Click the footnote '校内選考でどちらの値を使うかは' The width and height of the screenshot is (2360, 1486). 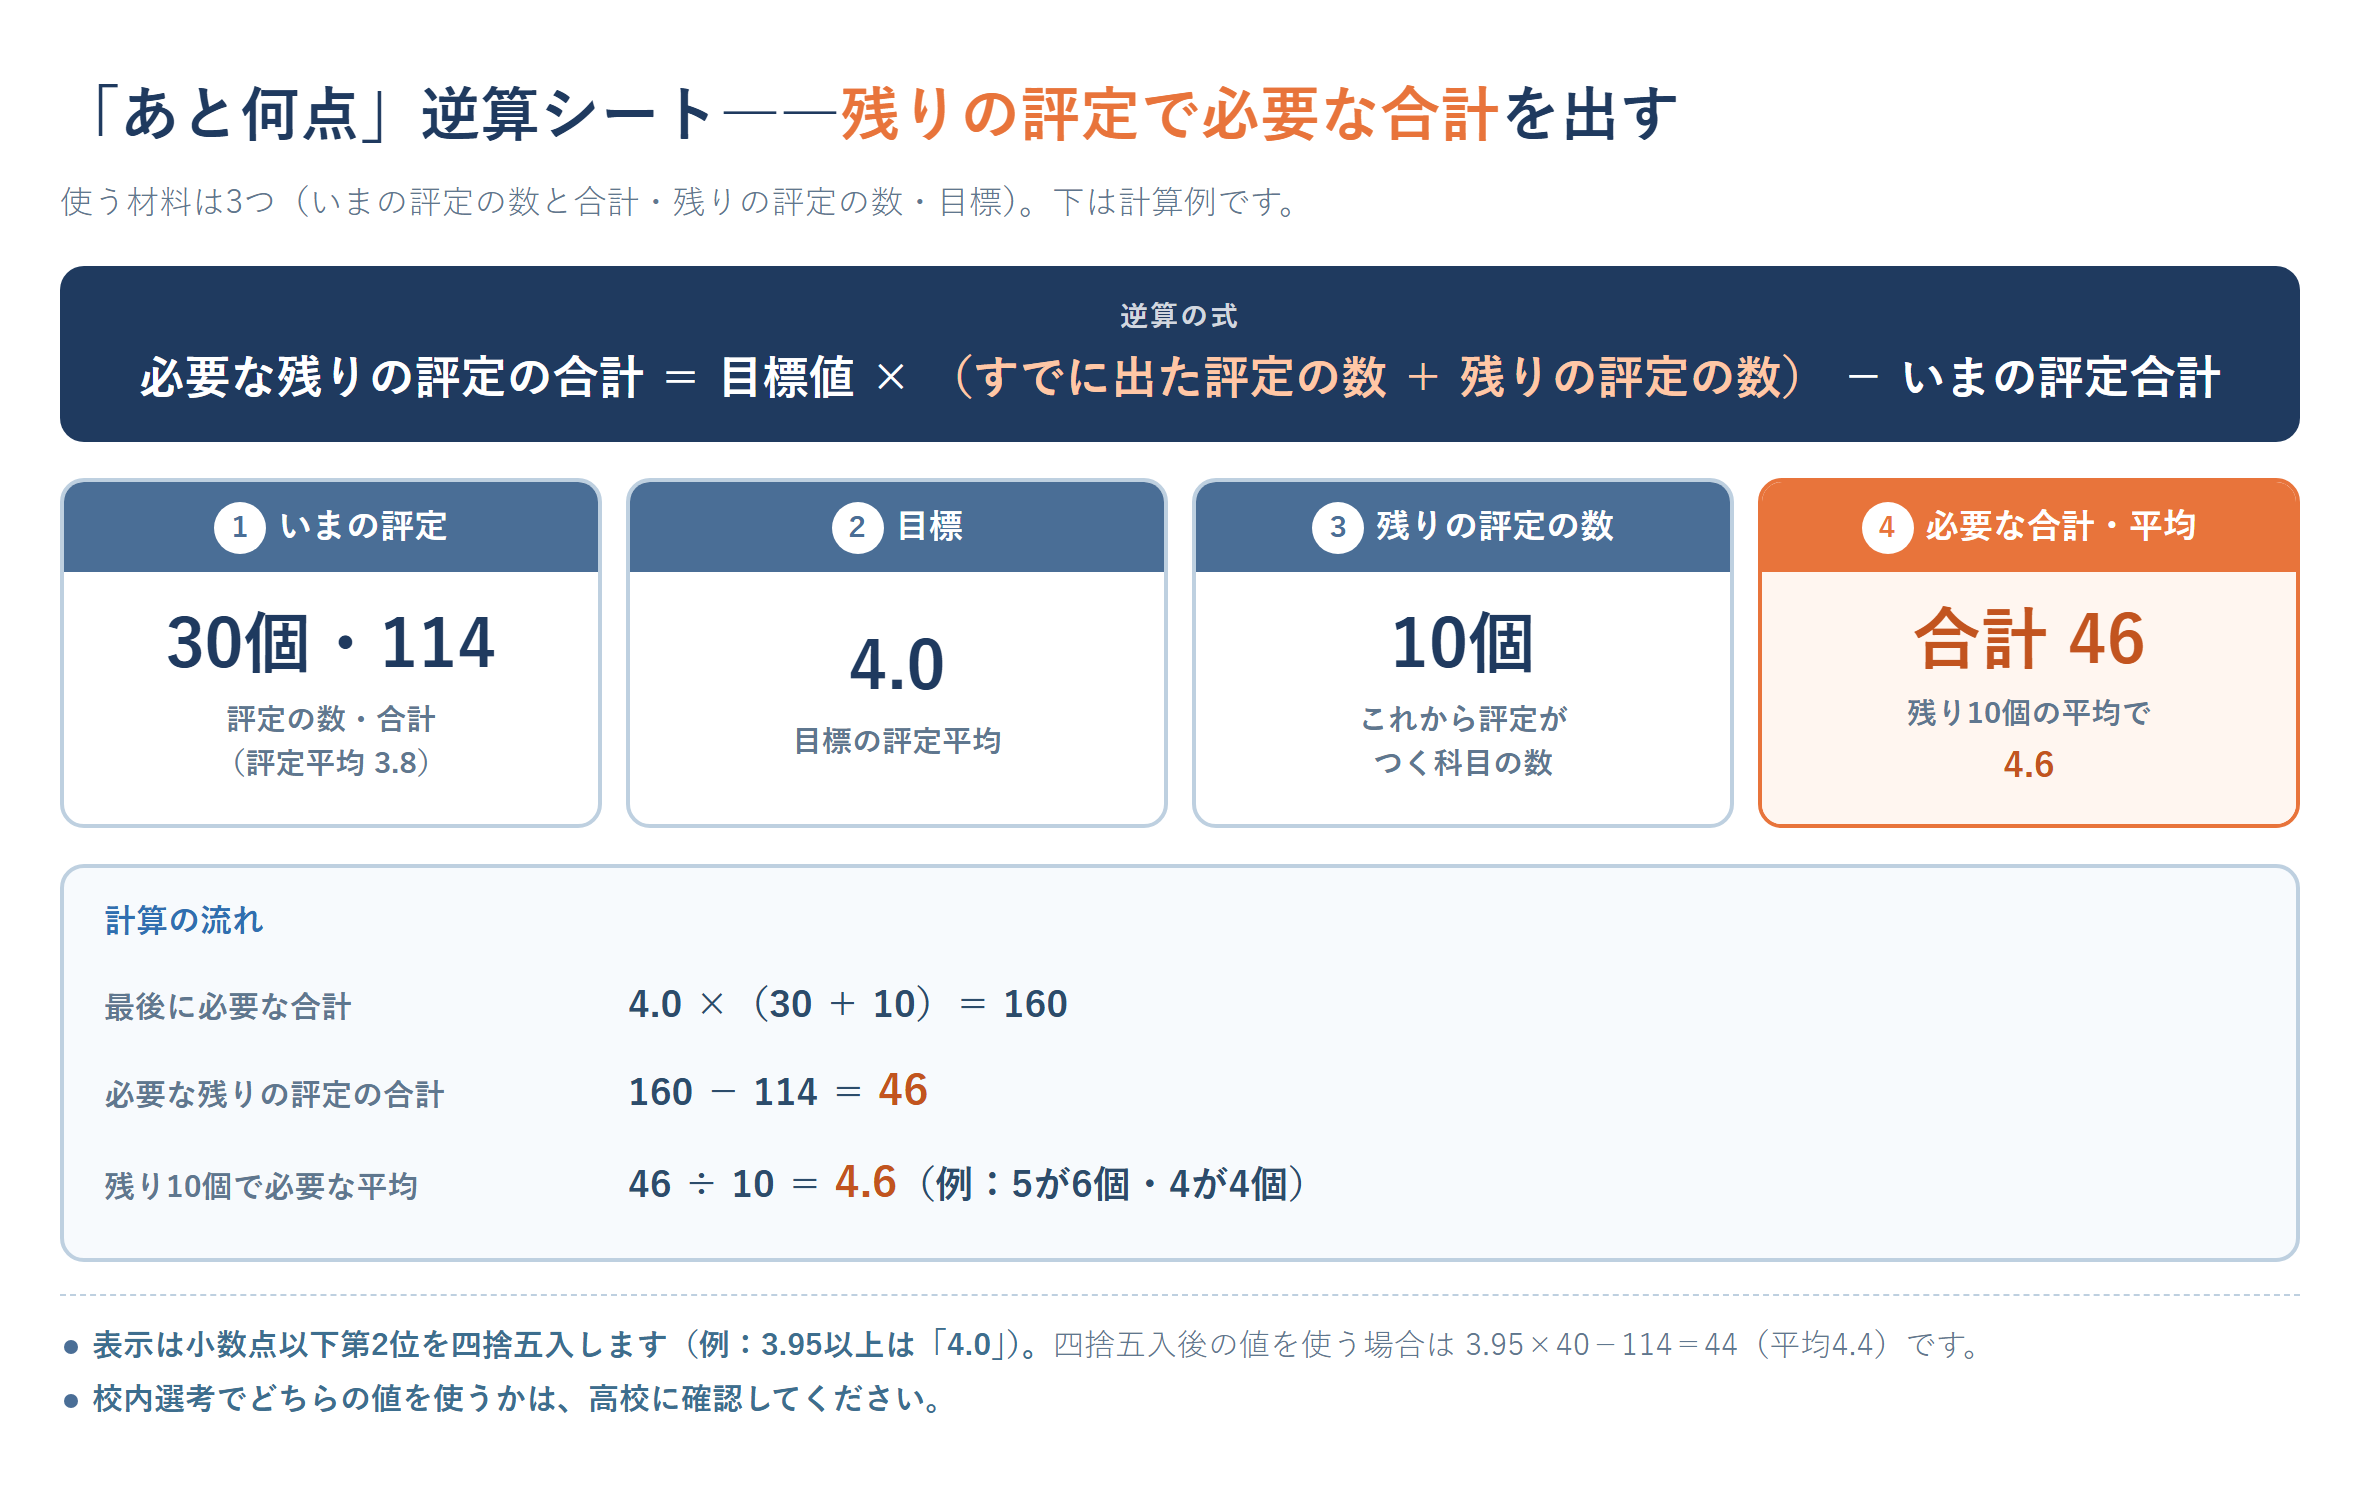pyautogui.click(x=325, y=1399)
